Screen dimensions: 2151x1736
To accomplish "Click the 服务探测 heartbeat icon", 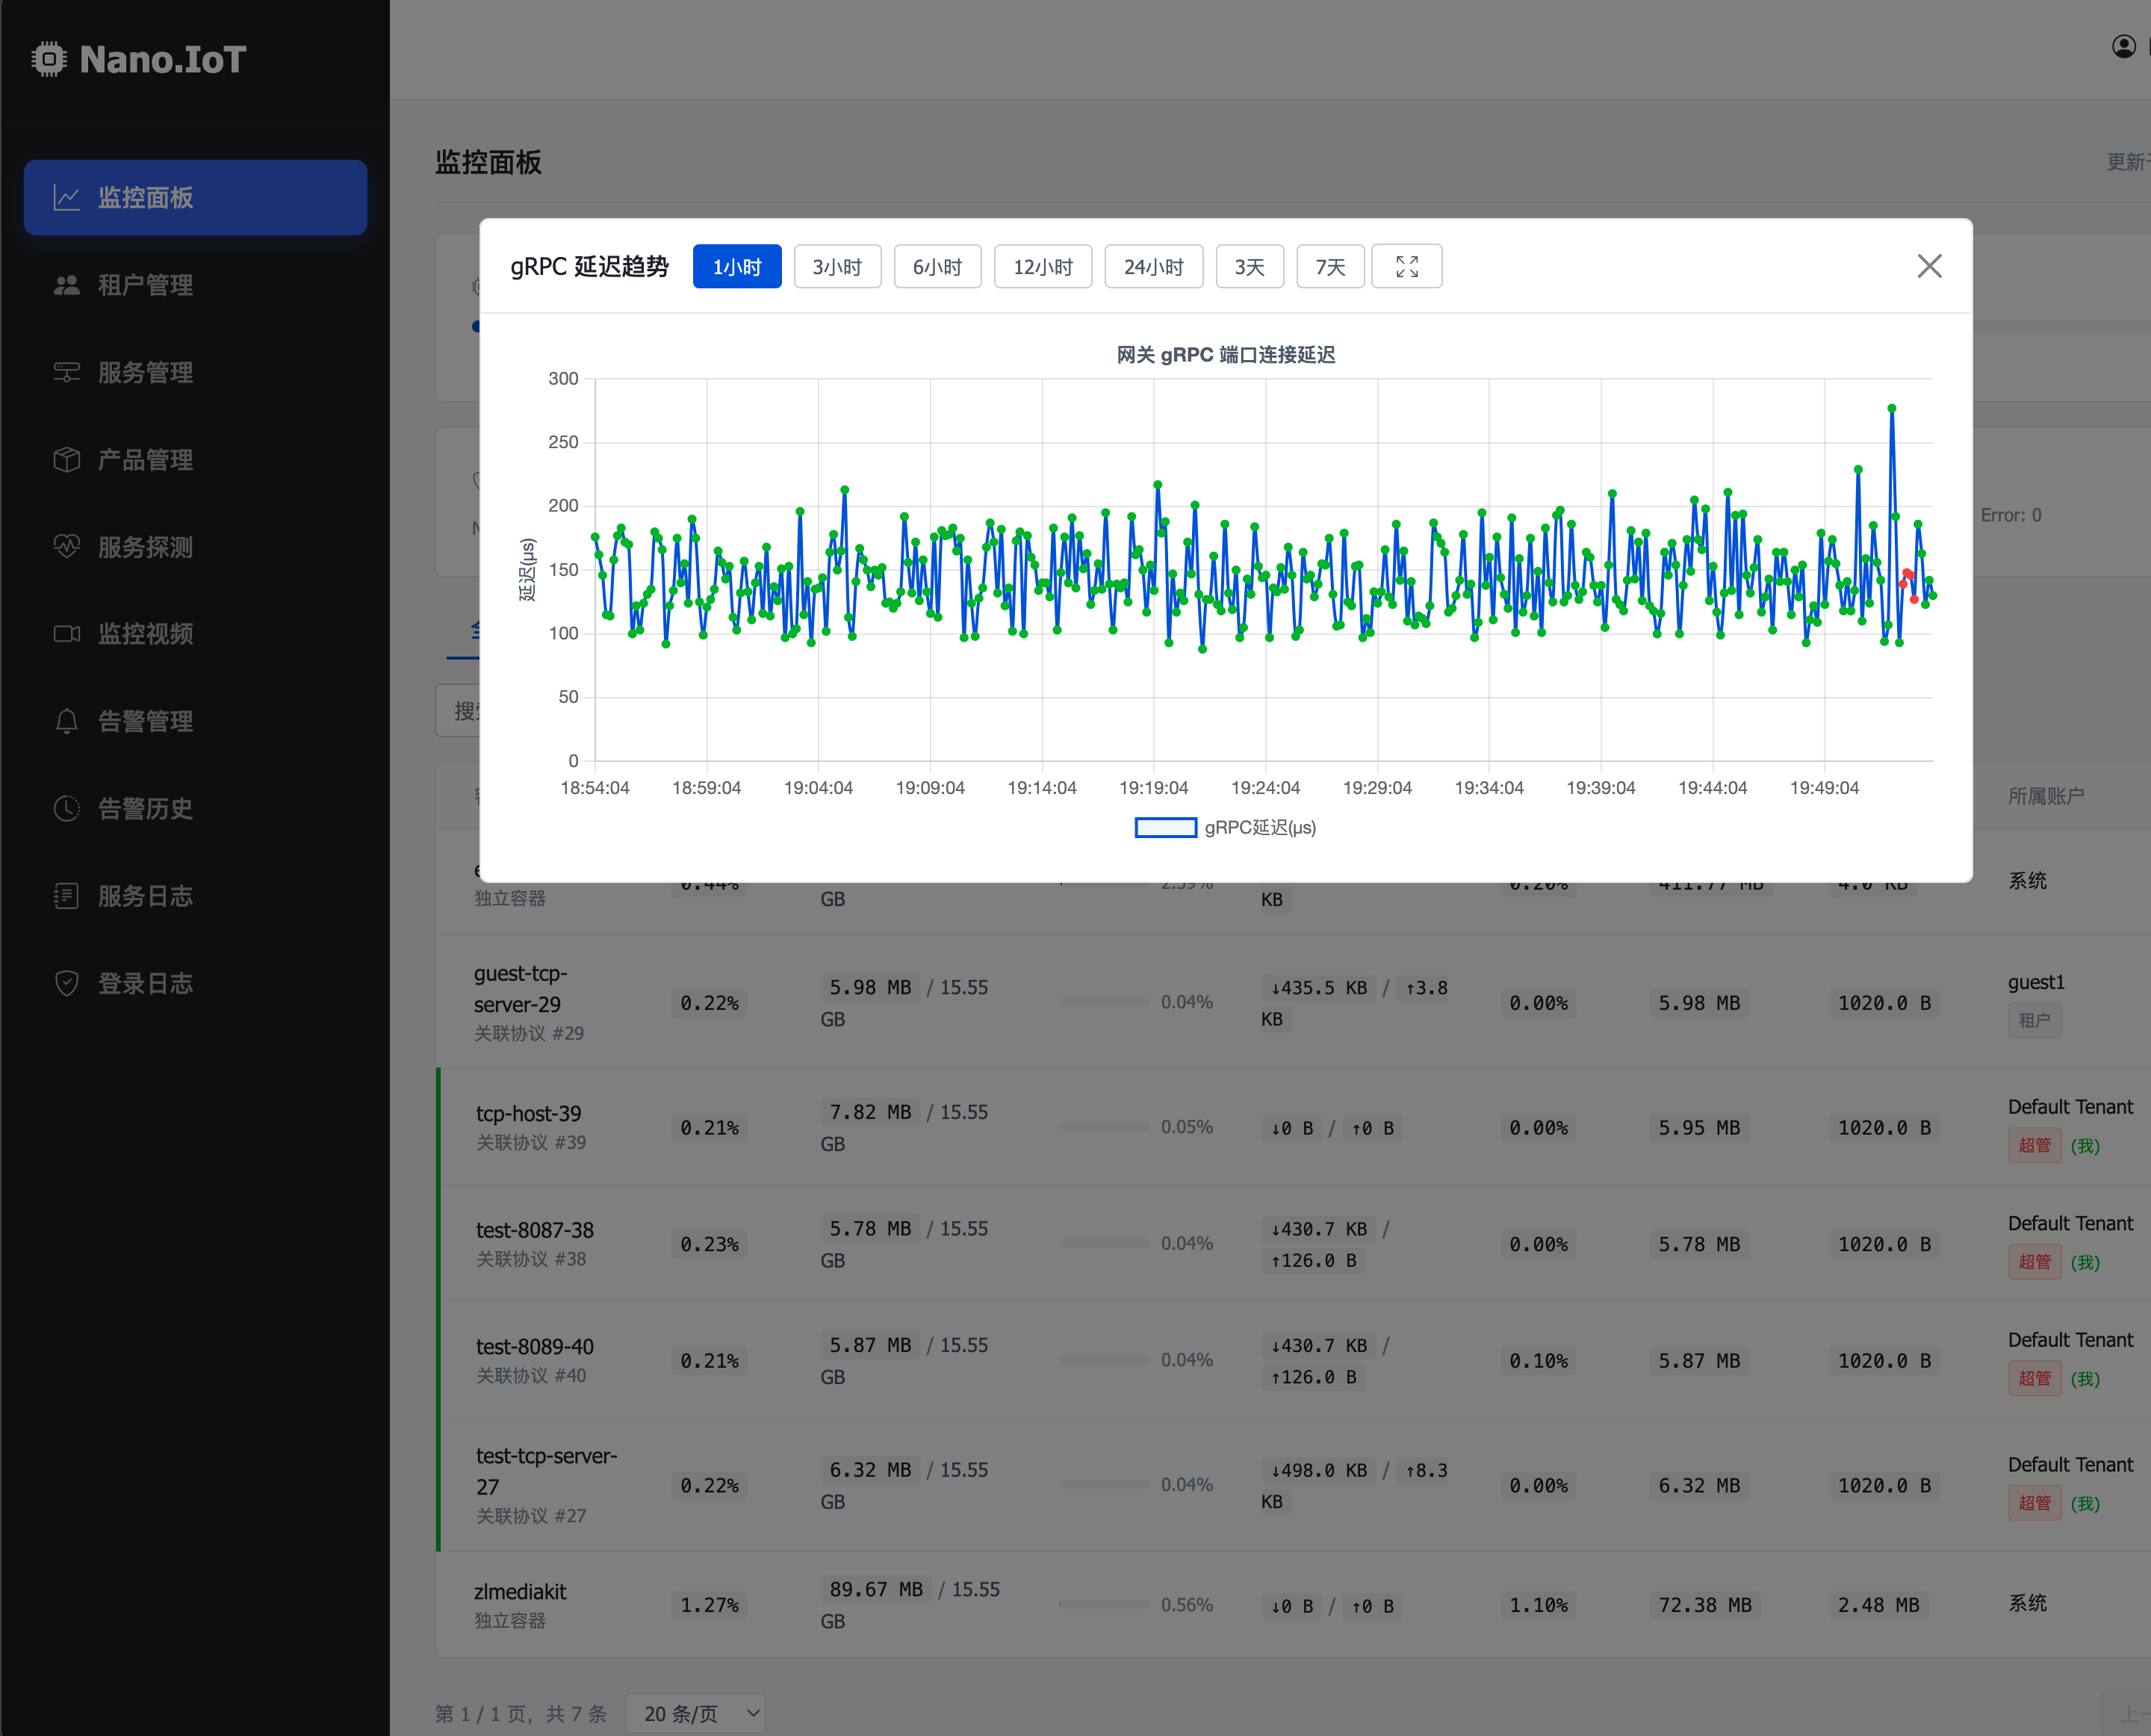I will pyautogui.click(x=66, y=547).
